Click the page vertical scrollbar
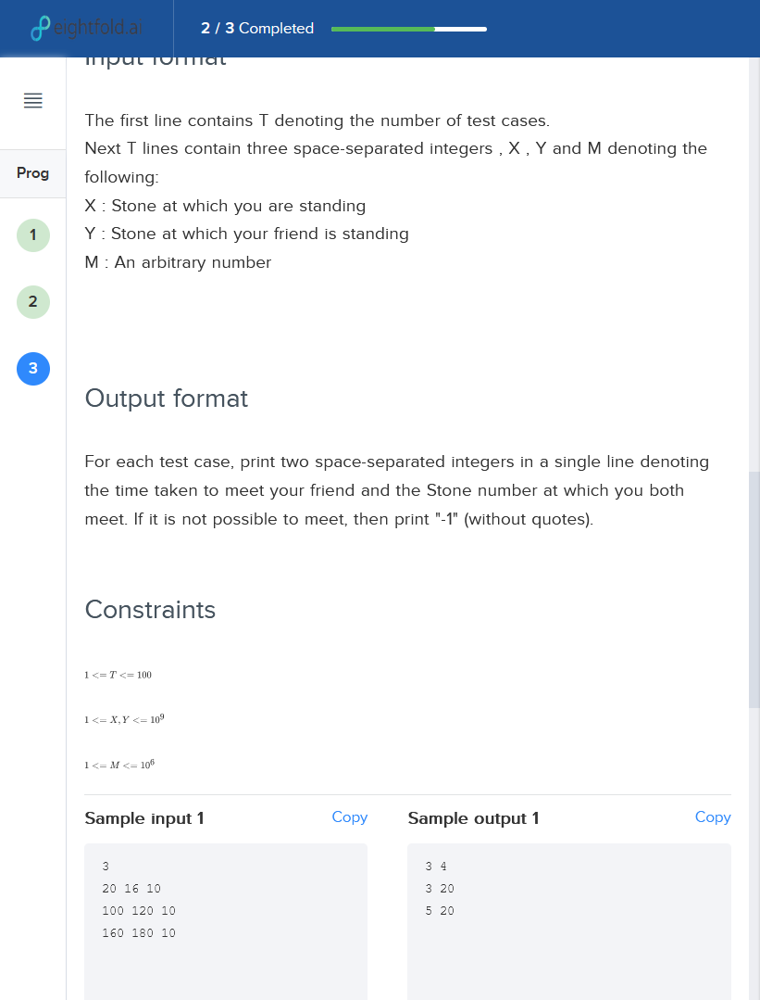Viewport: 760px width, 1000px height. click(x=754, y=589)
